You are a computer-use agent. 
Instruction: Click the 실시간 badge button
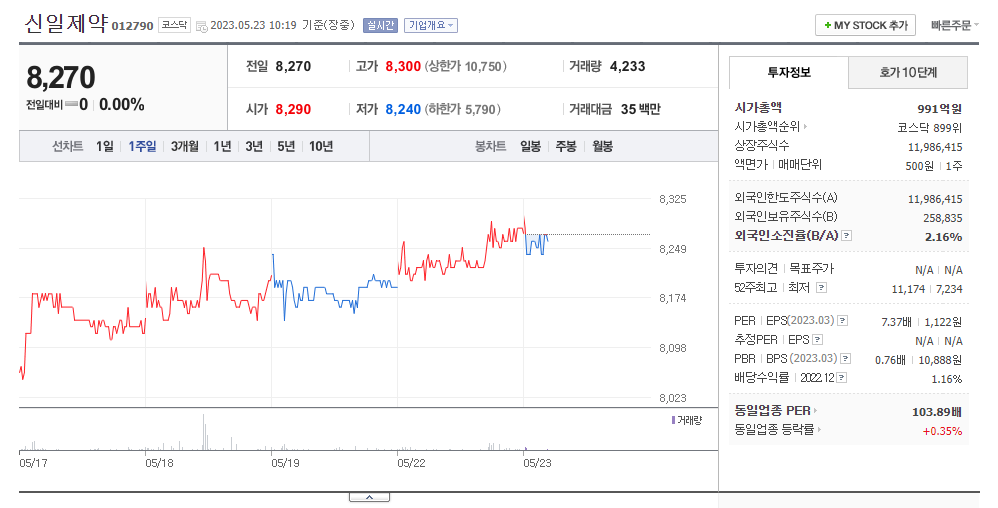(380, 25)
